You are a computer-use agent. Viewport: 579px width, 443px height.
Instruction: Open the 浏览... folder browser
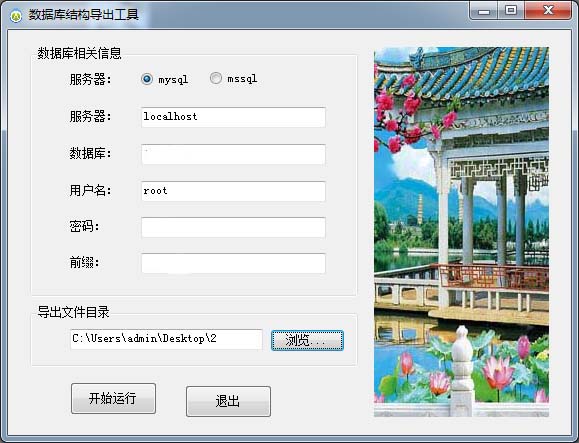point(307,340)
